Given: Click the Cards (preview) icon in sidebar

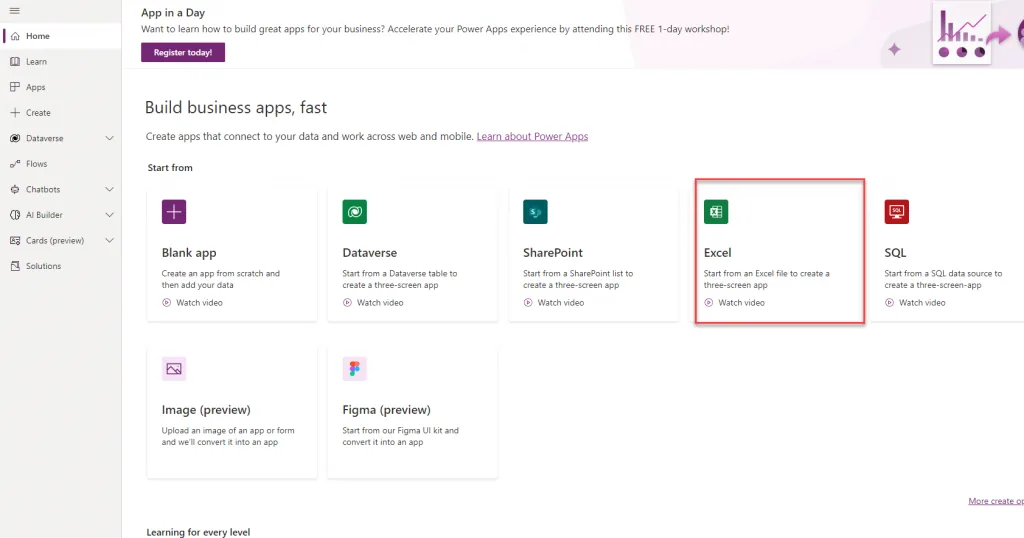Looking at the screenshot, I should (15, 240).
